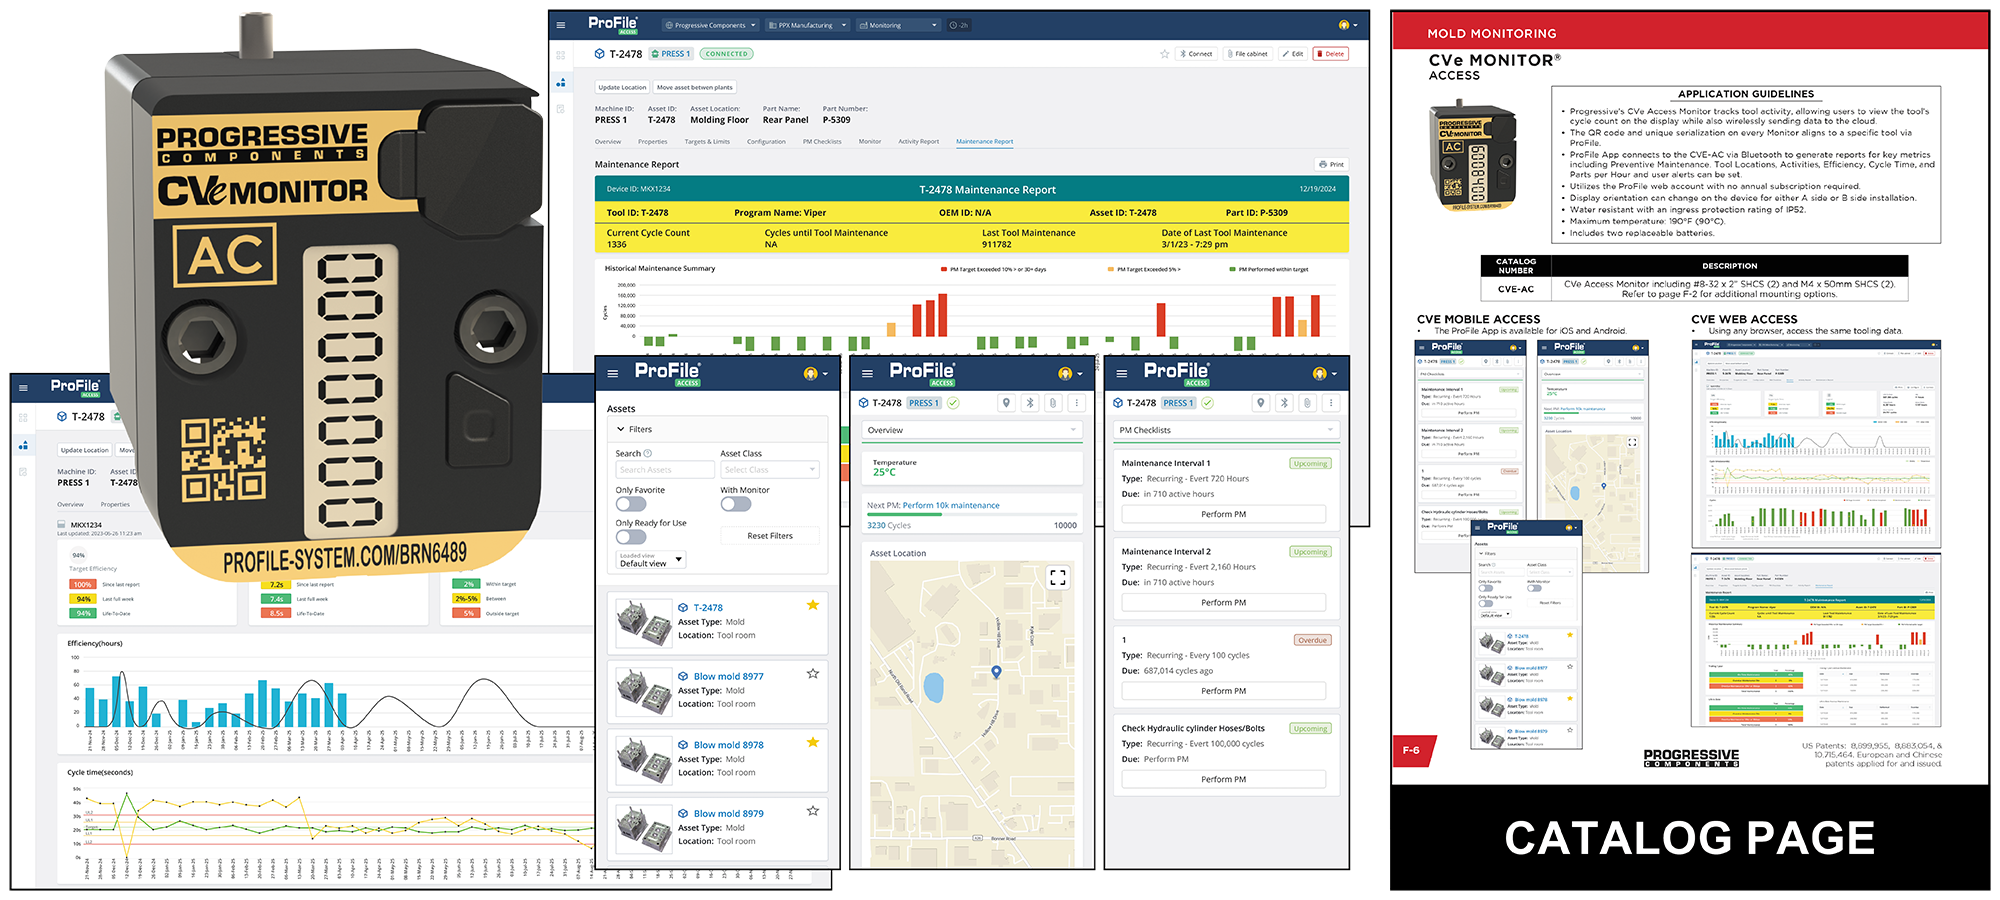The height and width of the screenshot is (900, 2000).
Task: Open hamburger menu in the efficiency dashboard window
Action: coord(23,389)
